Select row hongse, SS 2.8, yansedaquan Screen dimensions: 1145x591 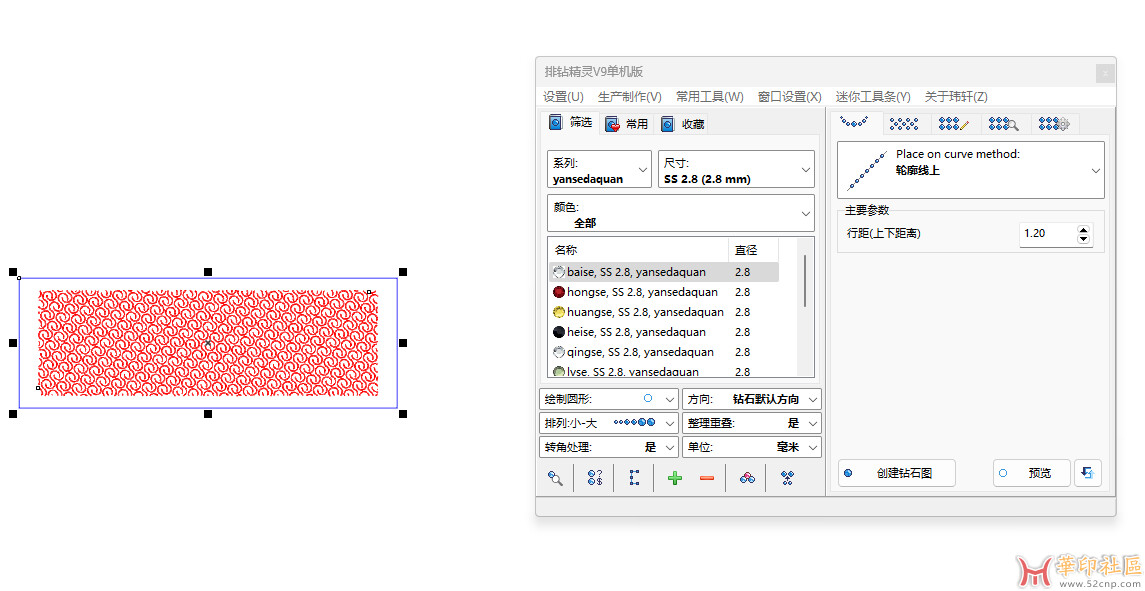click(664, 292)
